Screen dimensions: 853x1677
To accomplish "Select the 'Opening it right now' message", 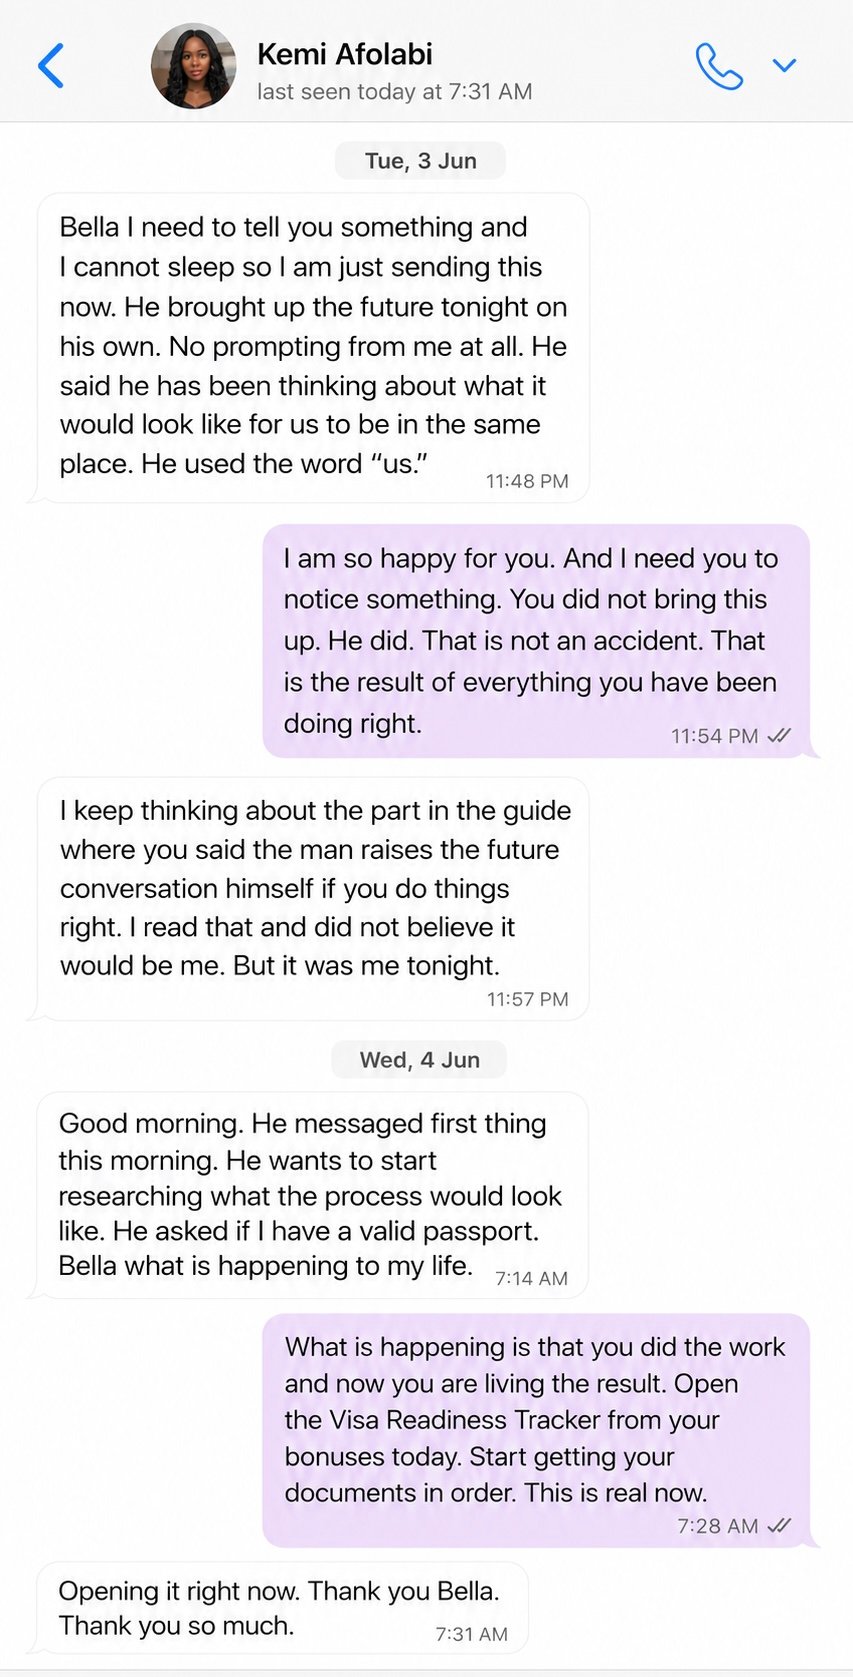I will click(282, 1608).
